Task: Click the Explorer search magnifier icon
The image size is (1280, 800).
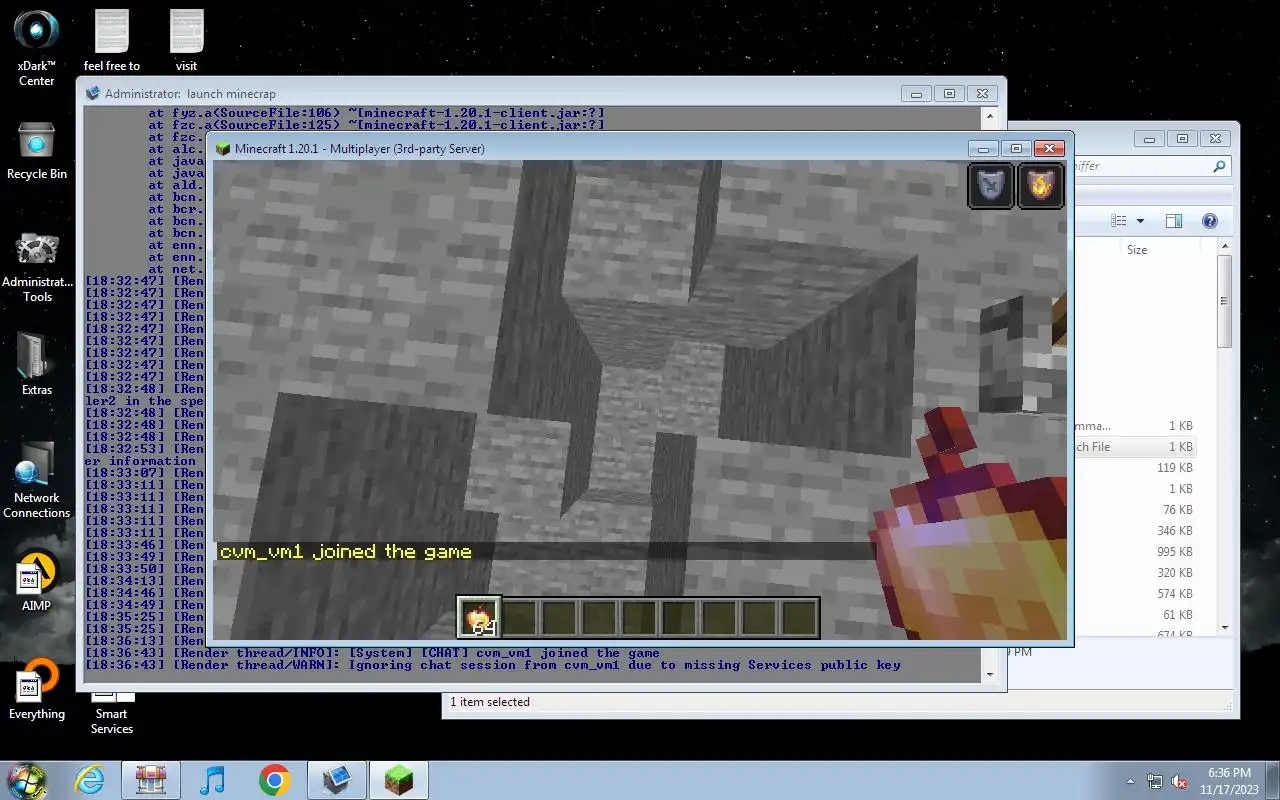Action: click(x=1219, y=166)
